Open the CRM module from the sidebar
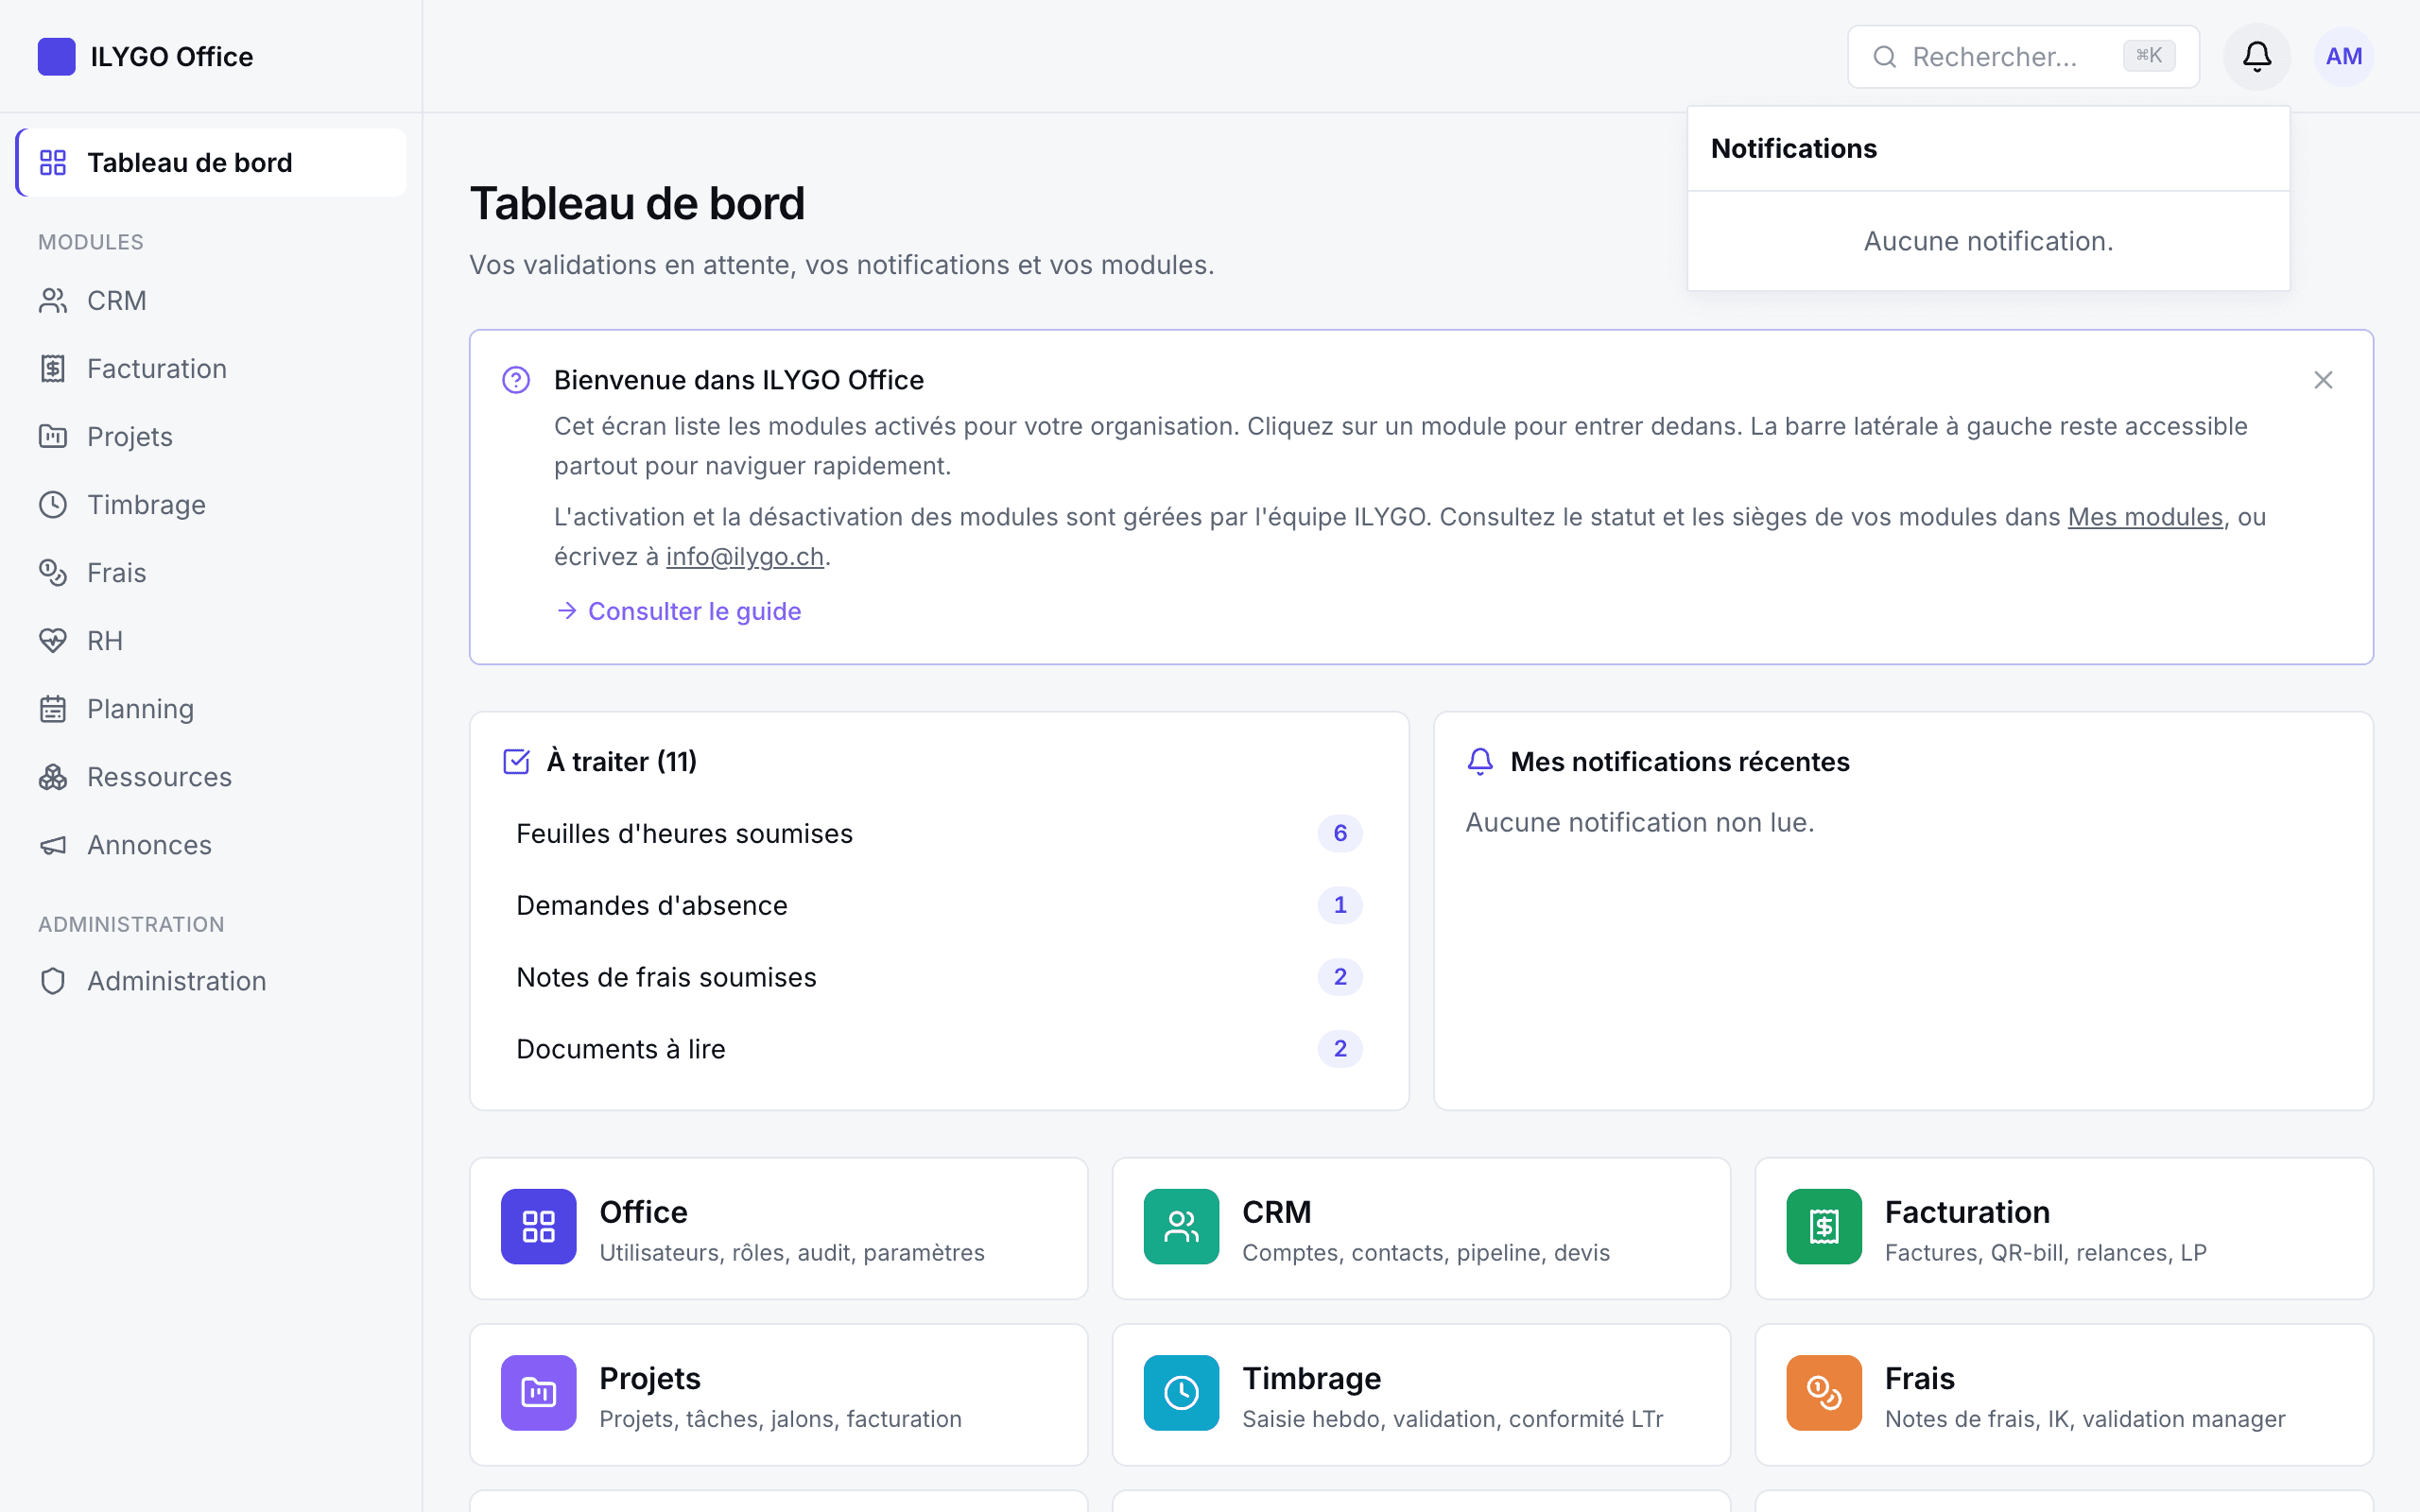The image size is (2420, 1512). coord(211,301)
